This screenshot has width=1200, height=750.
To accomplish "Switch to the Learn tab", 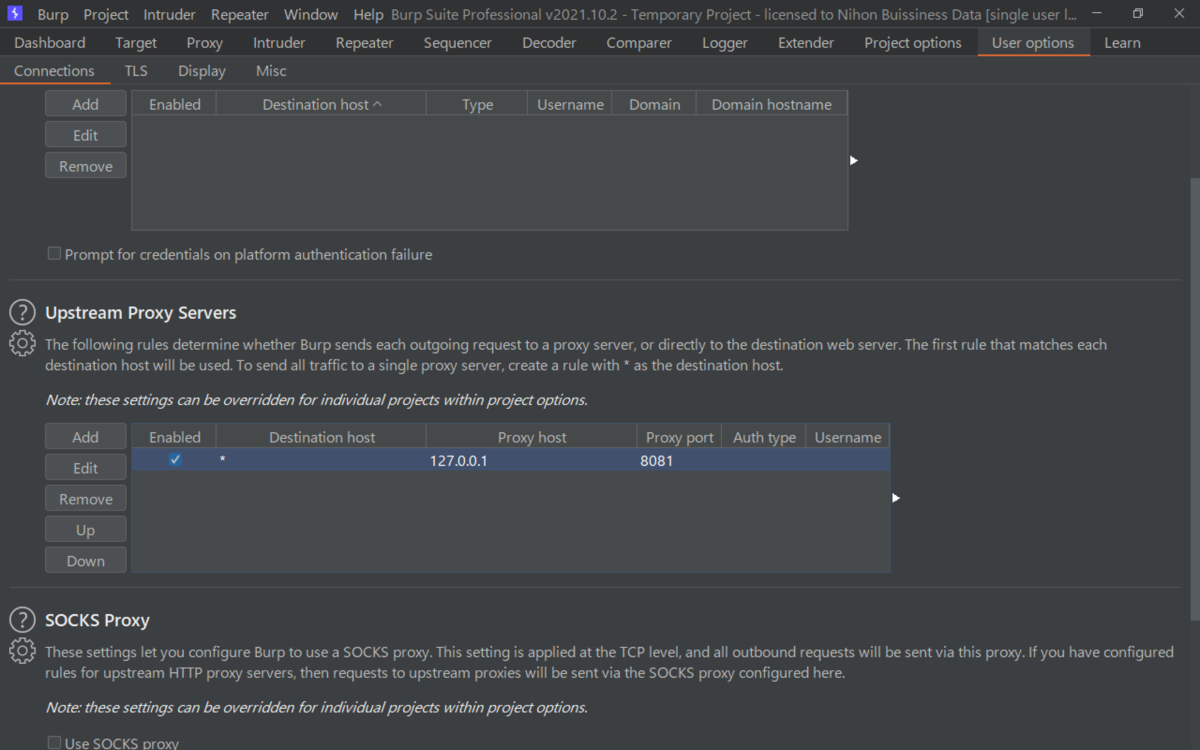I will (x=1122, y=43).
